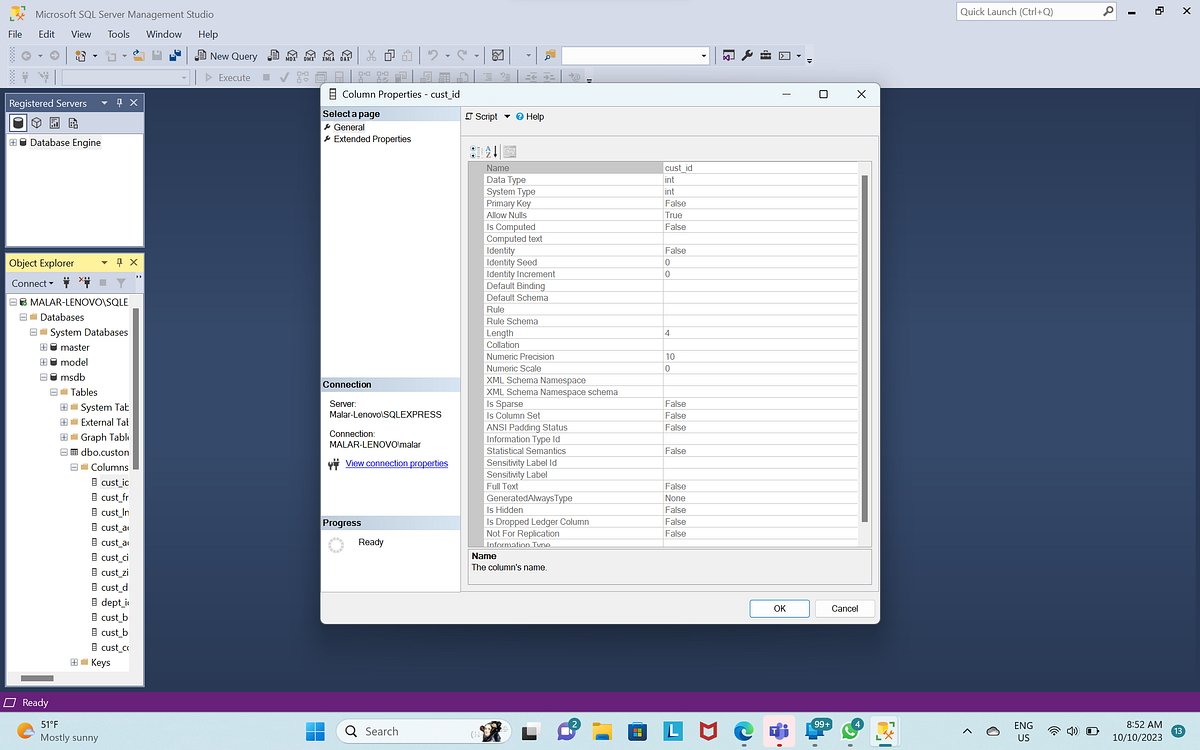The width and height of the screenshot is (1200, 750).
Task: Open the Script icon in the dialog header
Action: point(469,116)
